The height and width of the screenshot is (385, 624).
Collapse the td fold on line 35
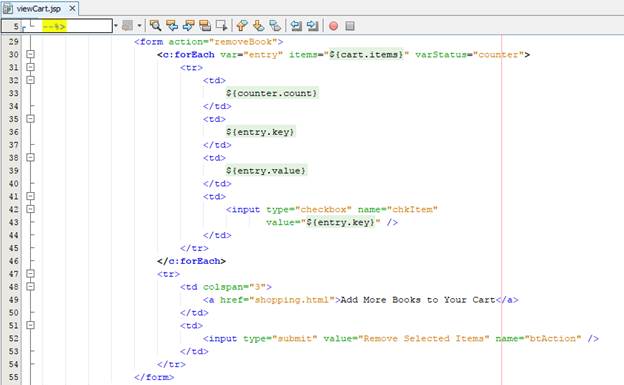click(30, 119)
